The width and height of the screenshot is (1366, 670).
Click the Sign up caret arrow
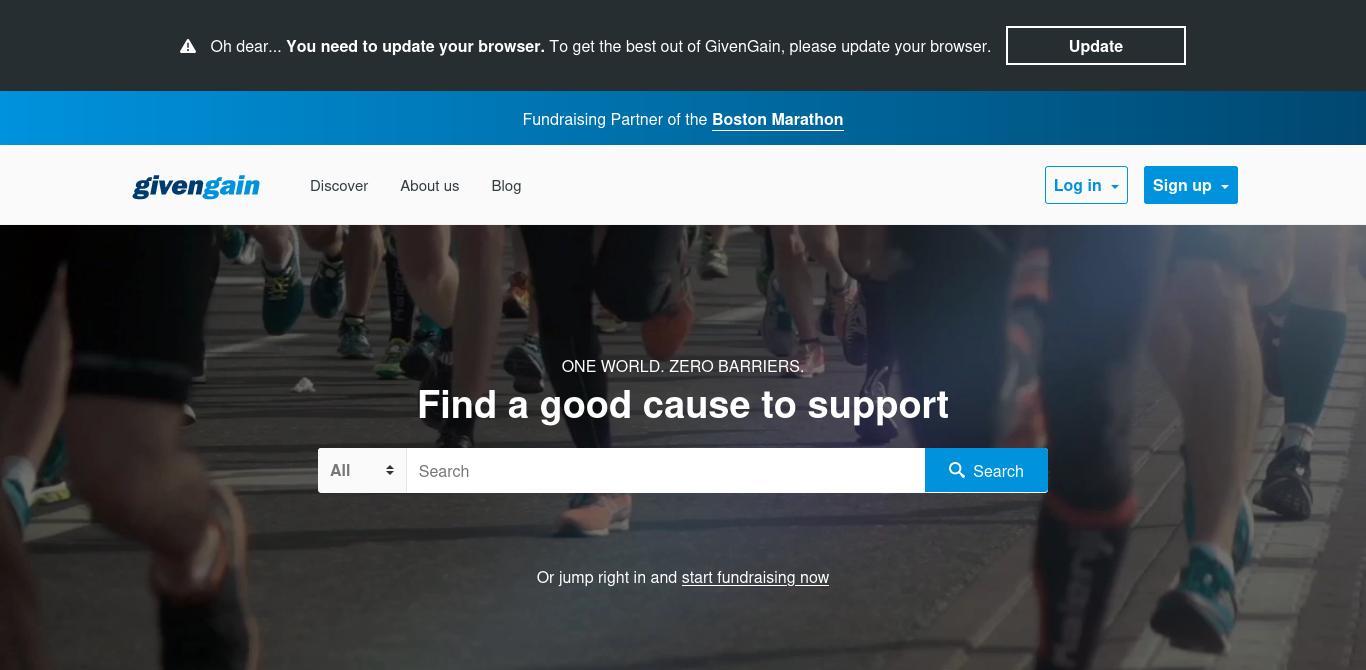click(x=1224, y=187)
